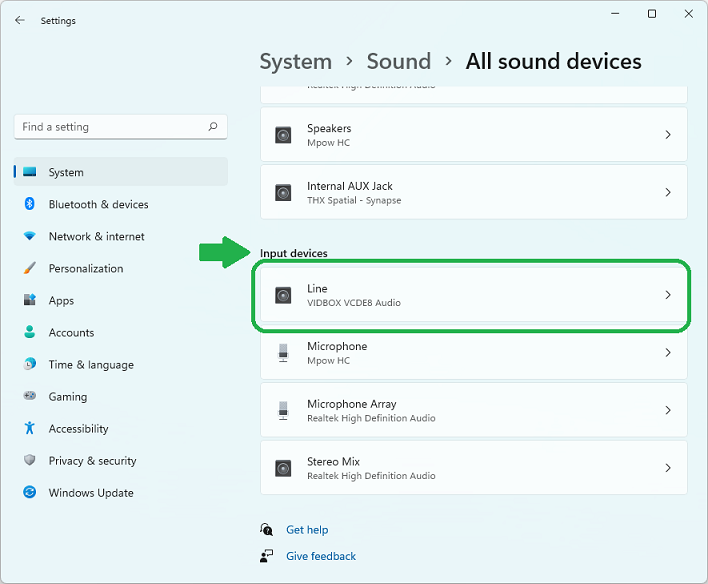Go to Personalization settings
The height and width of the screenshot is (584, 708).
pyautogui.click(x=121, y=268)
